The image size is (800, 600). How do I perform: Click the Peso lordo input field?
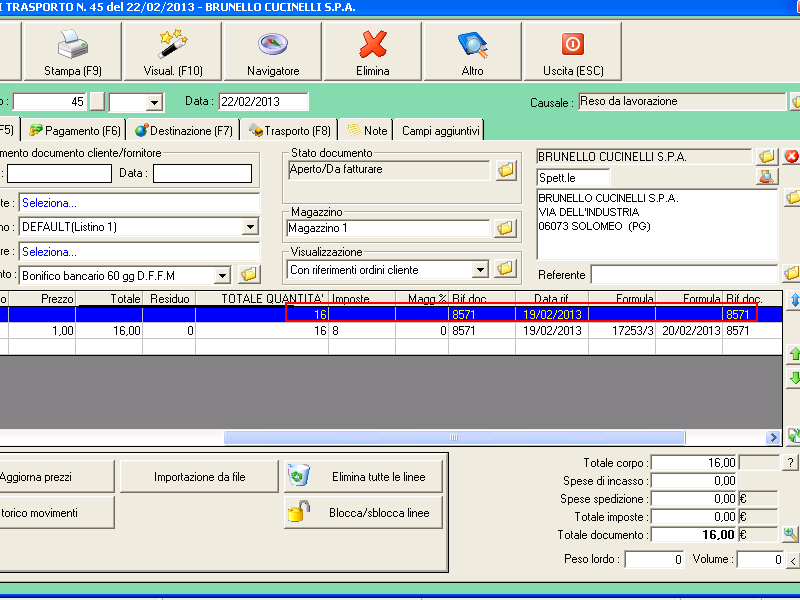pos(654,560)
